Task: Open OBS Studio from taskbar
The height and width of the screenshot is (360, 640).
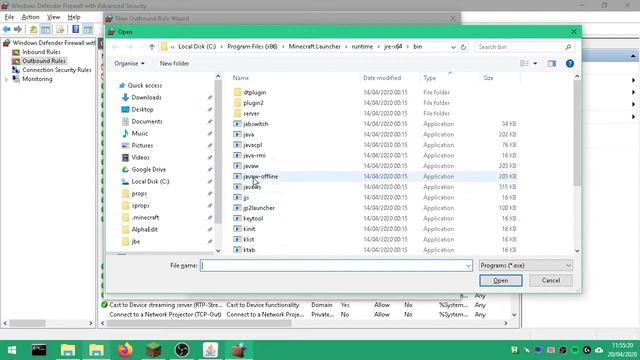Action: (182, 350)
